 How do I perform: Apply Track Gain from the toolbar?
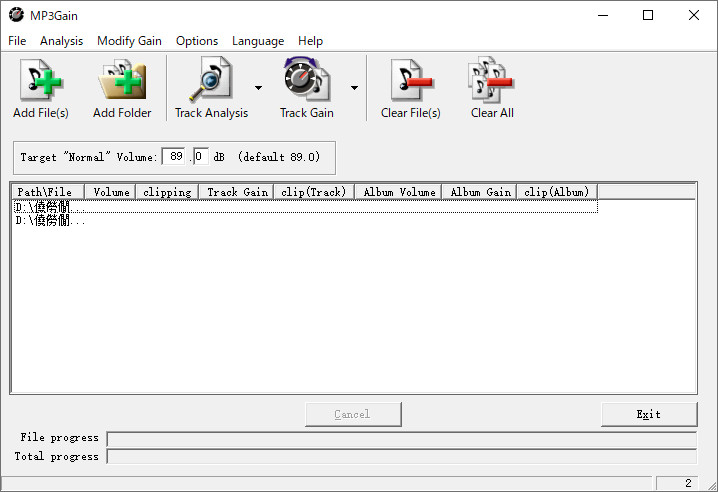click(x=306, y=88)
